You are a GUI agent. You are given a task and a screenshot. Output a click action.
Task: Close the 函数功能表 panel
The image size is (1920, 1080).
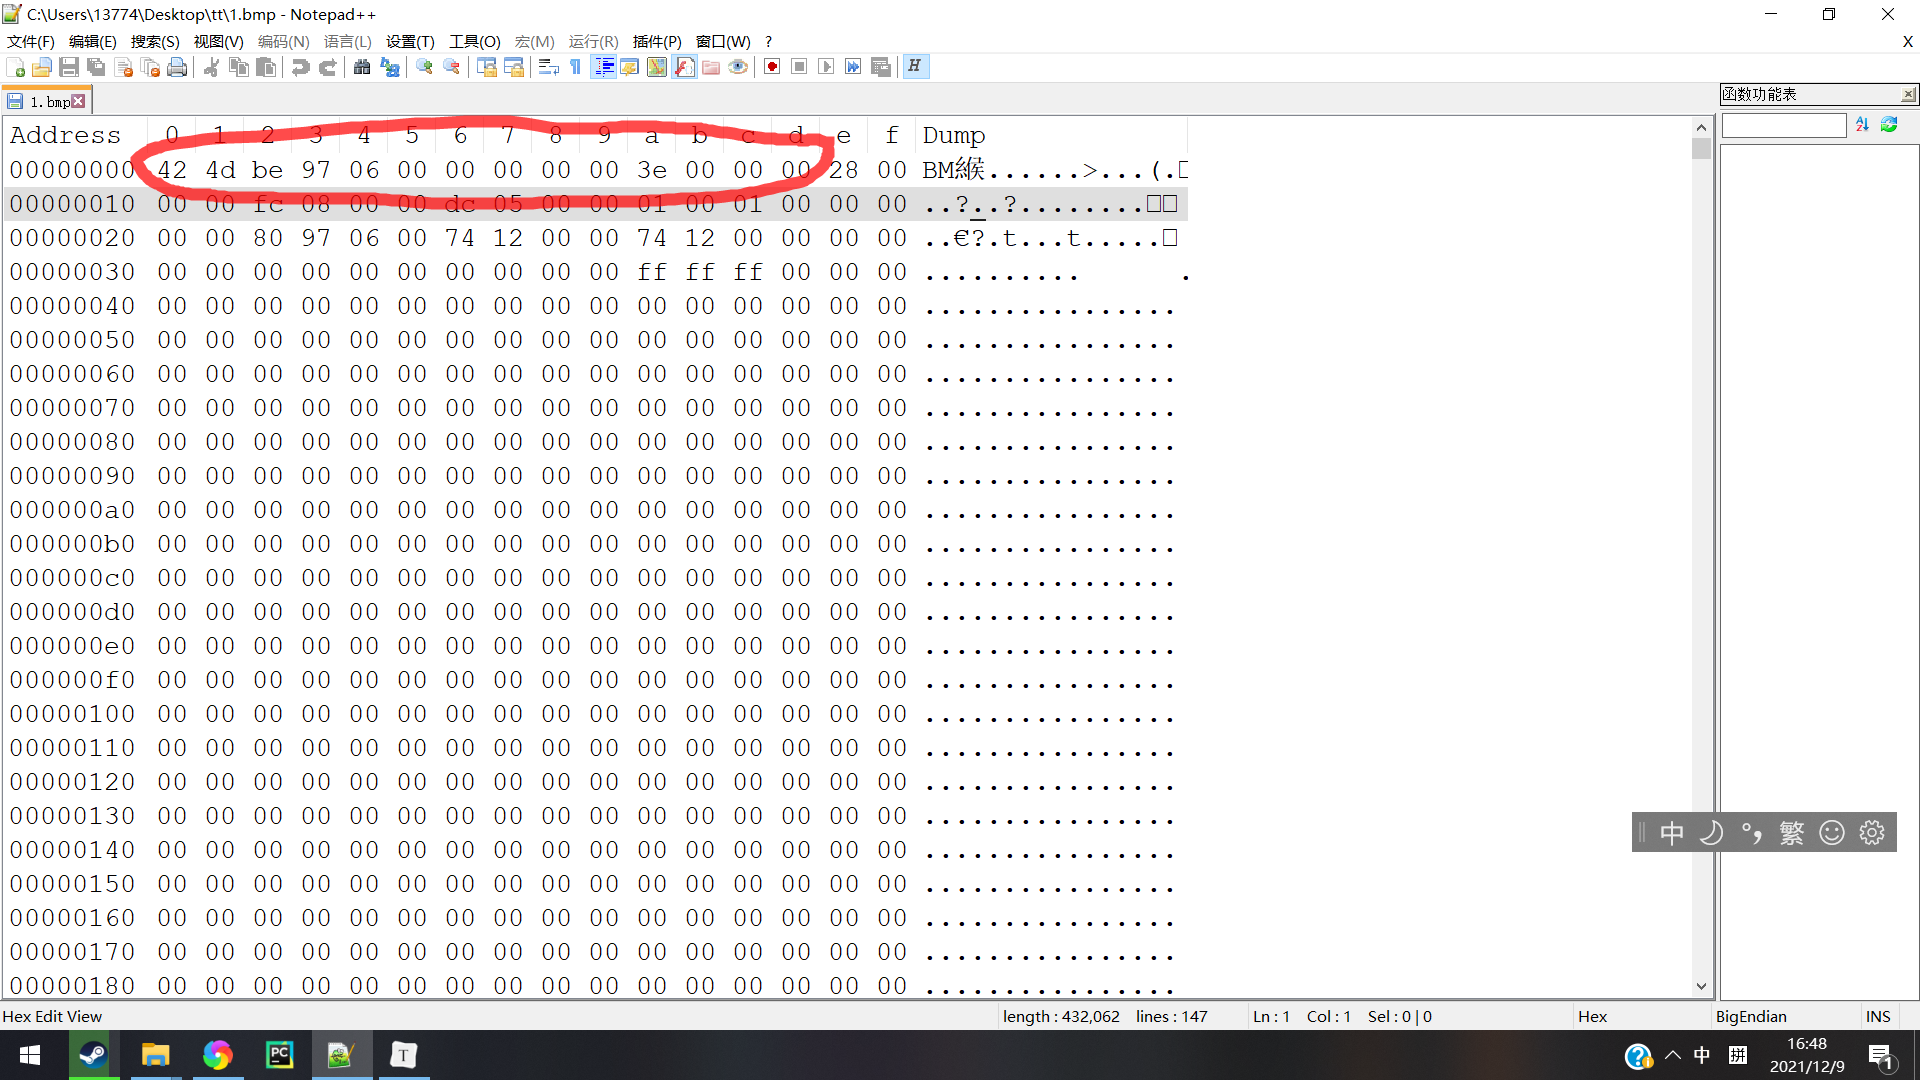click(1908, 94)
